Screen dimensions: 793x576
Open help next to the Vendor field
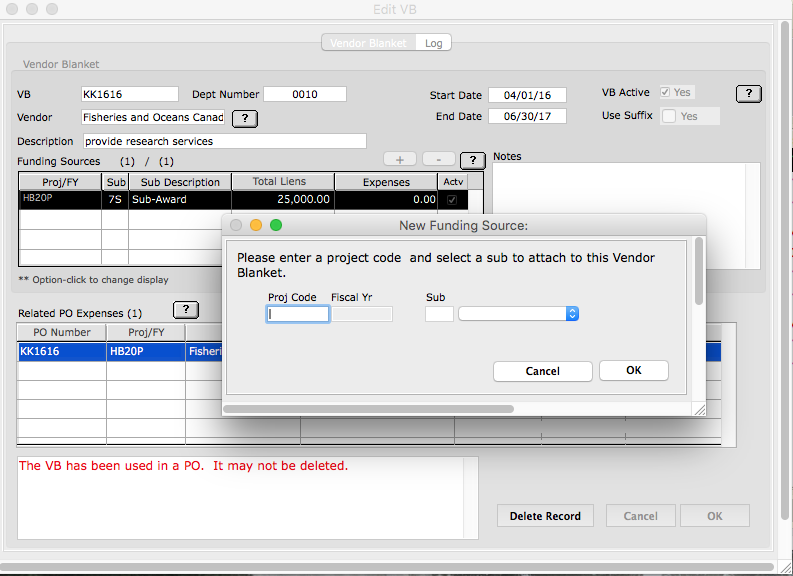coord(245,118)
